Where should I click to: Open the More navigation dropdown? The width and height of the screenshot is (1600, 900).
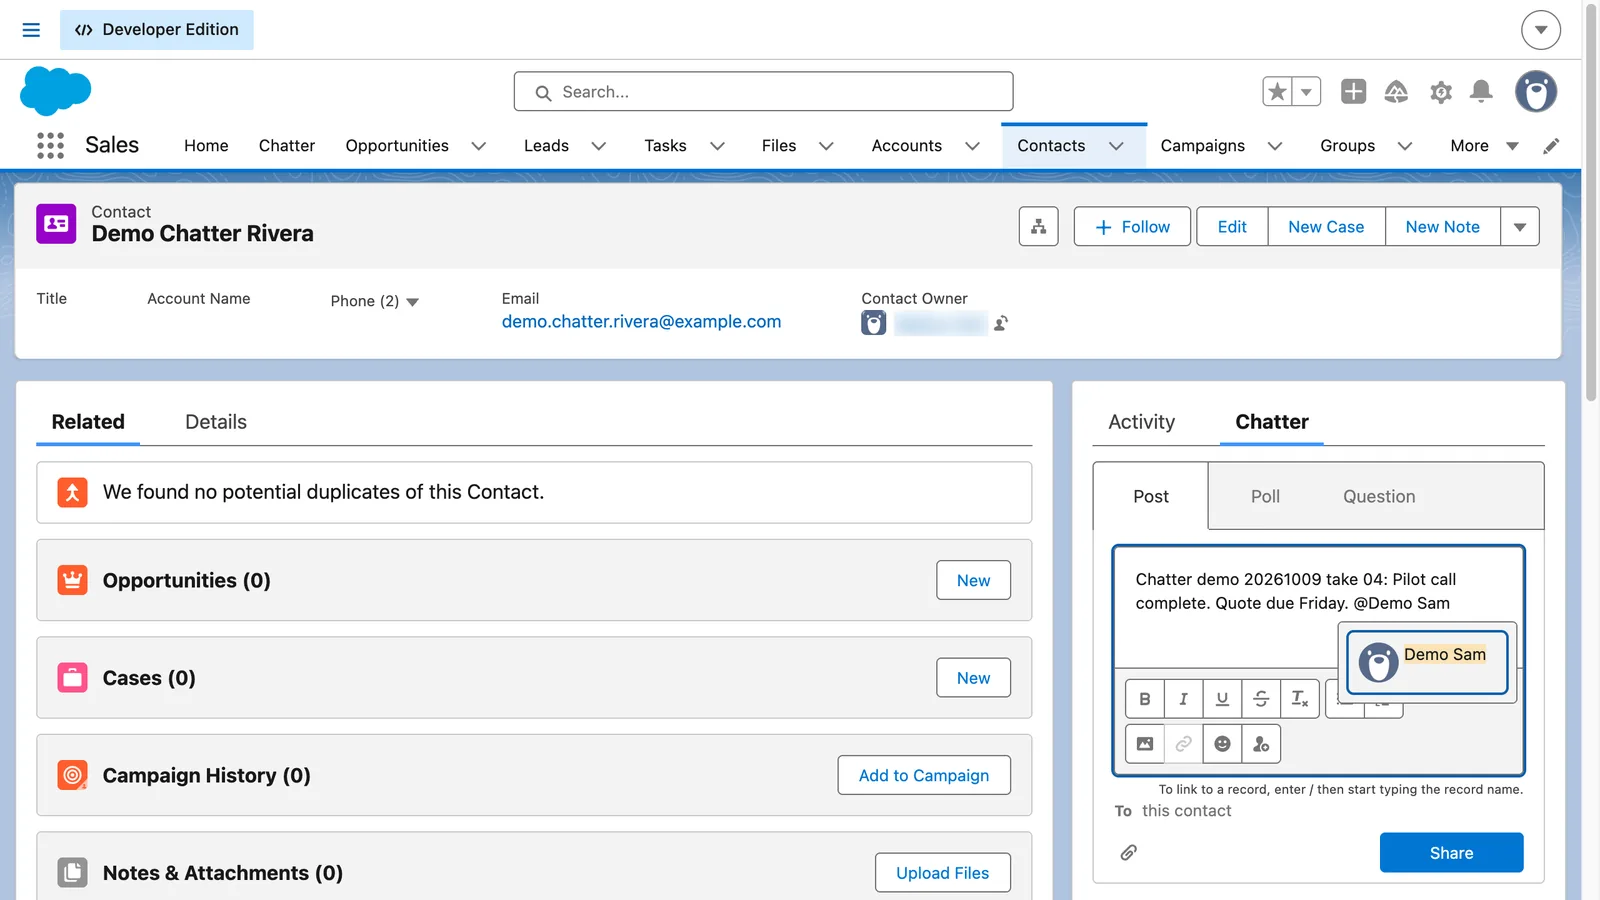point(1484,146)
